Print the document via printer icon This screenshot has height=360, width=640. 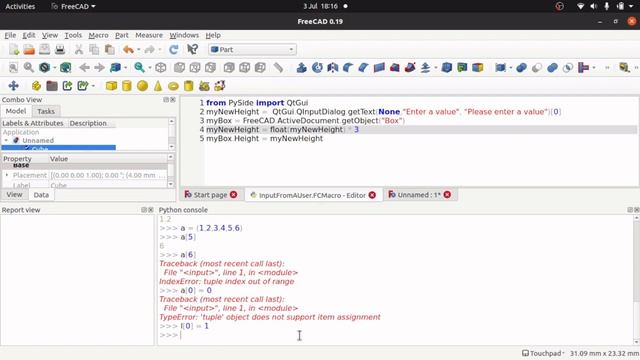tap(60, 50)
